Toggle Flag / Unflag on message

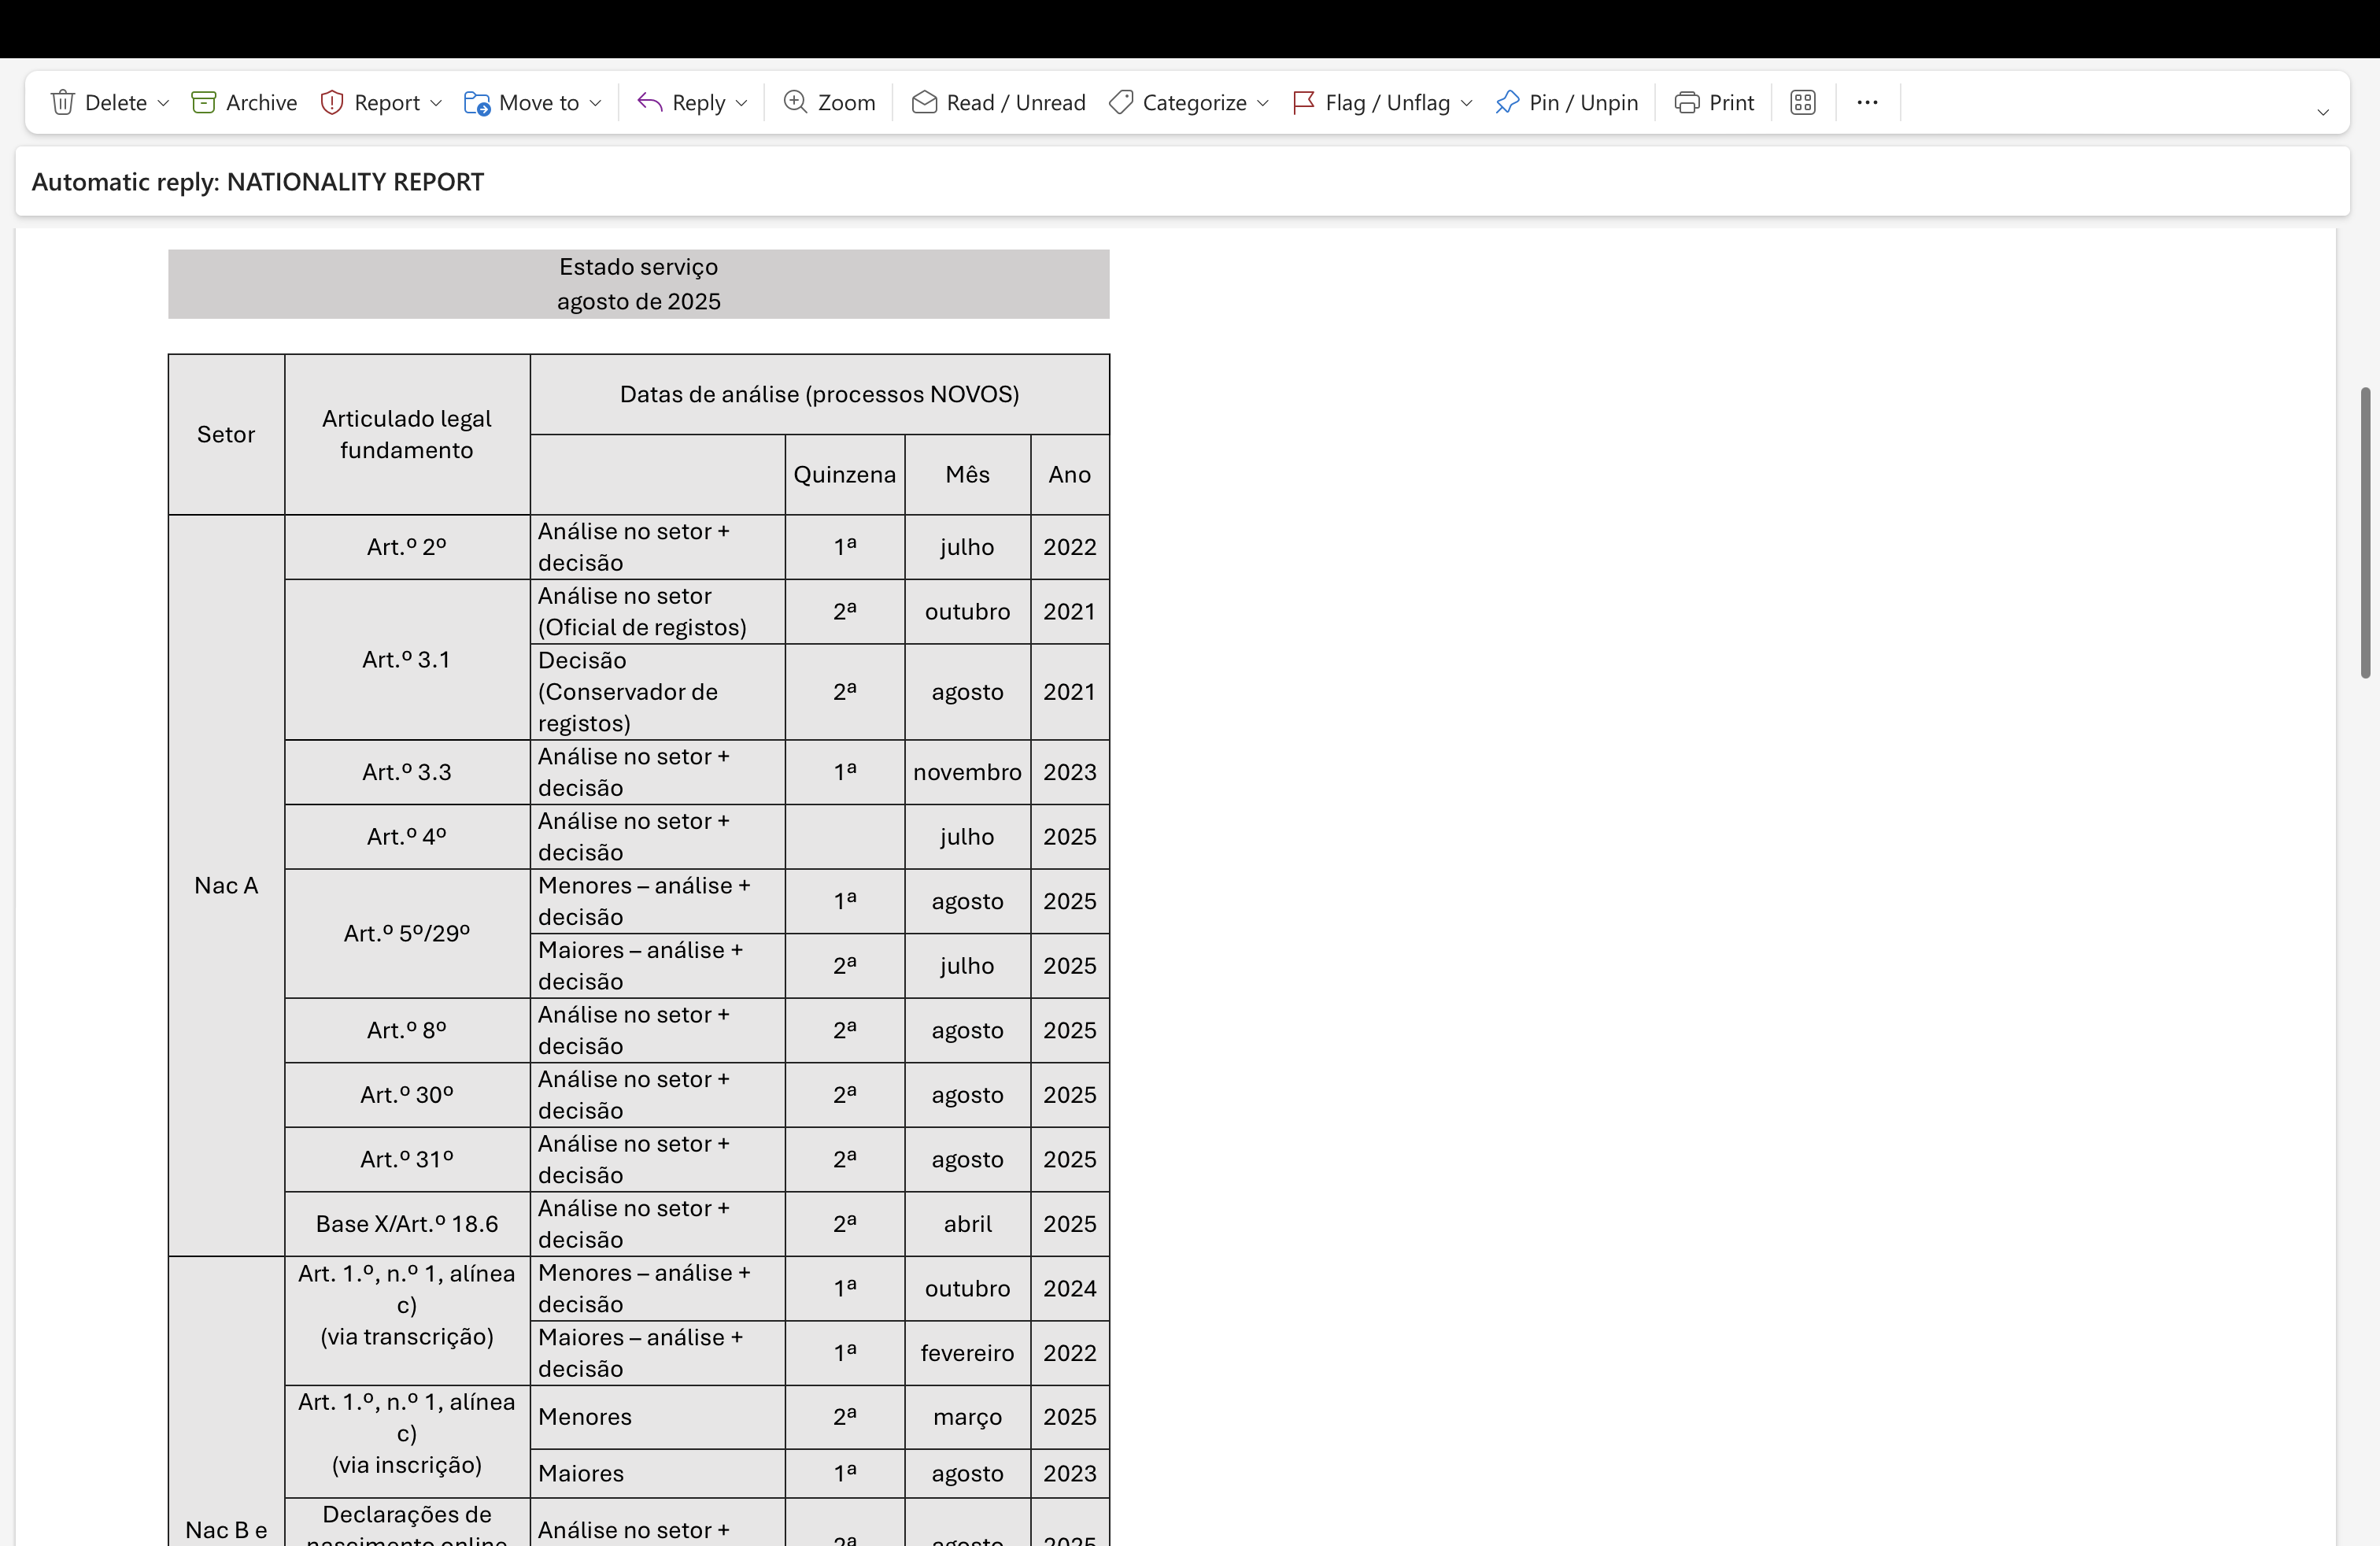tap(1372, 103)
